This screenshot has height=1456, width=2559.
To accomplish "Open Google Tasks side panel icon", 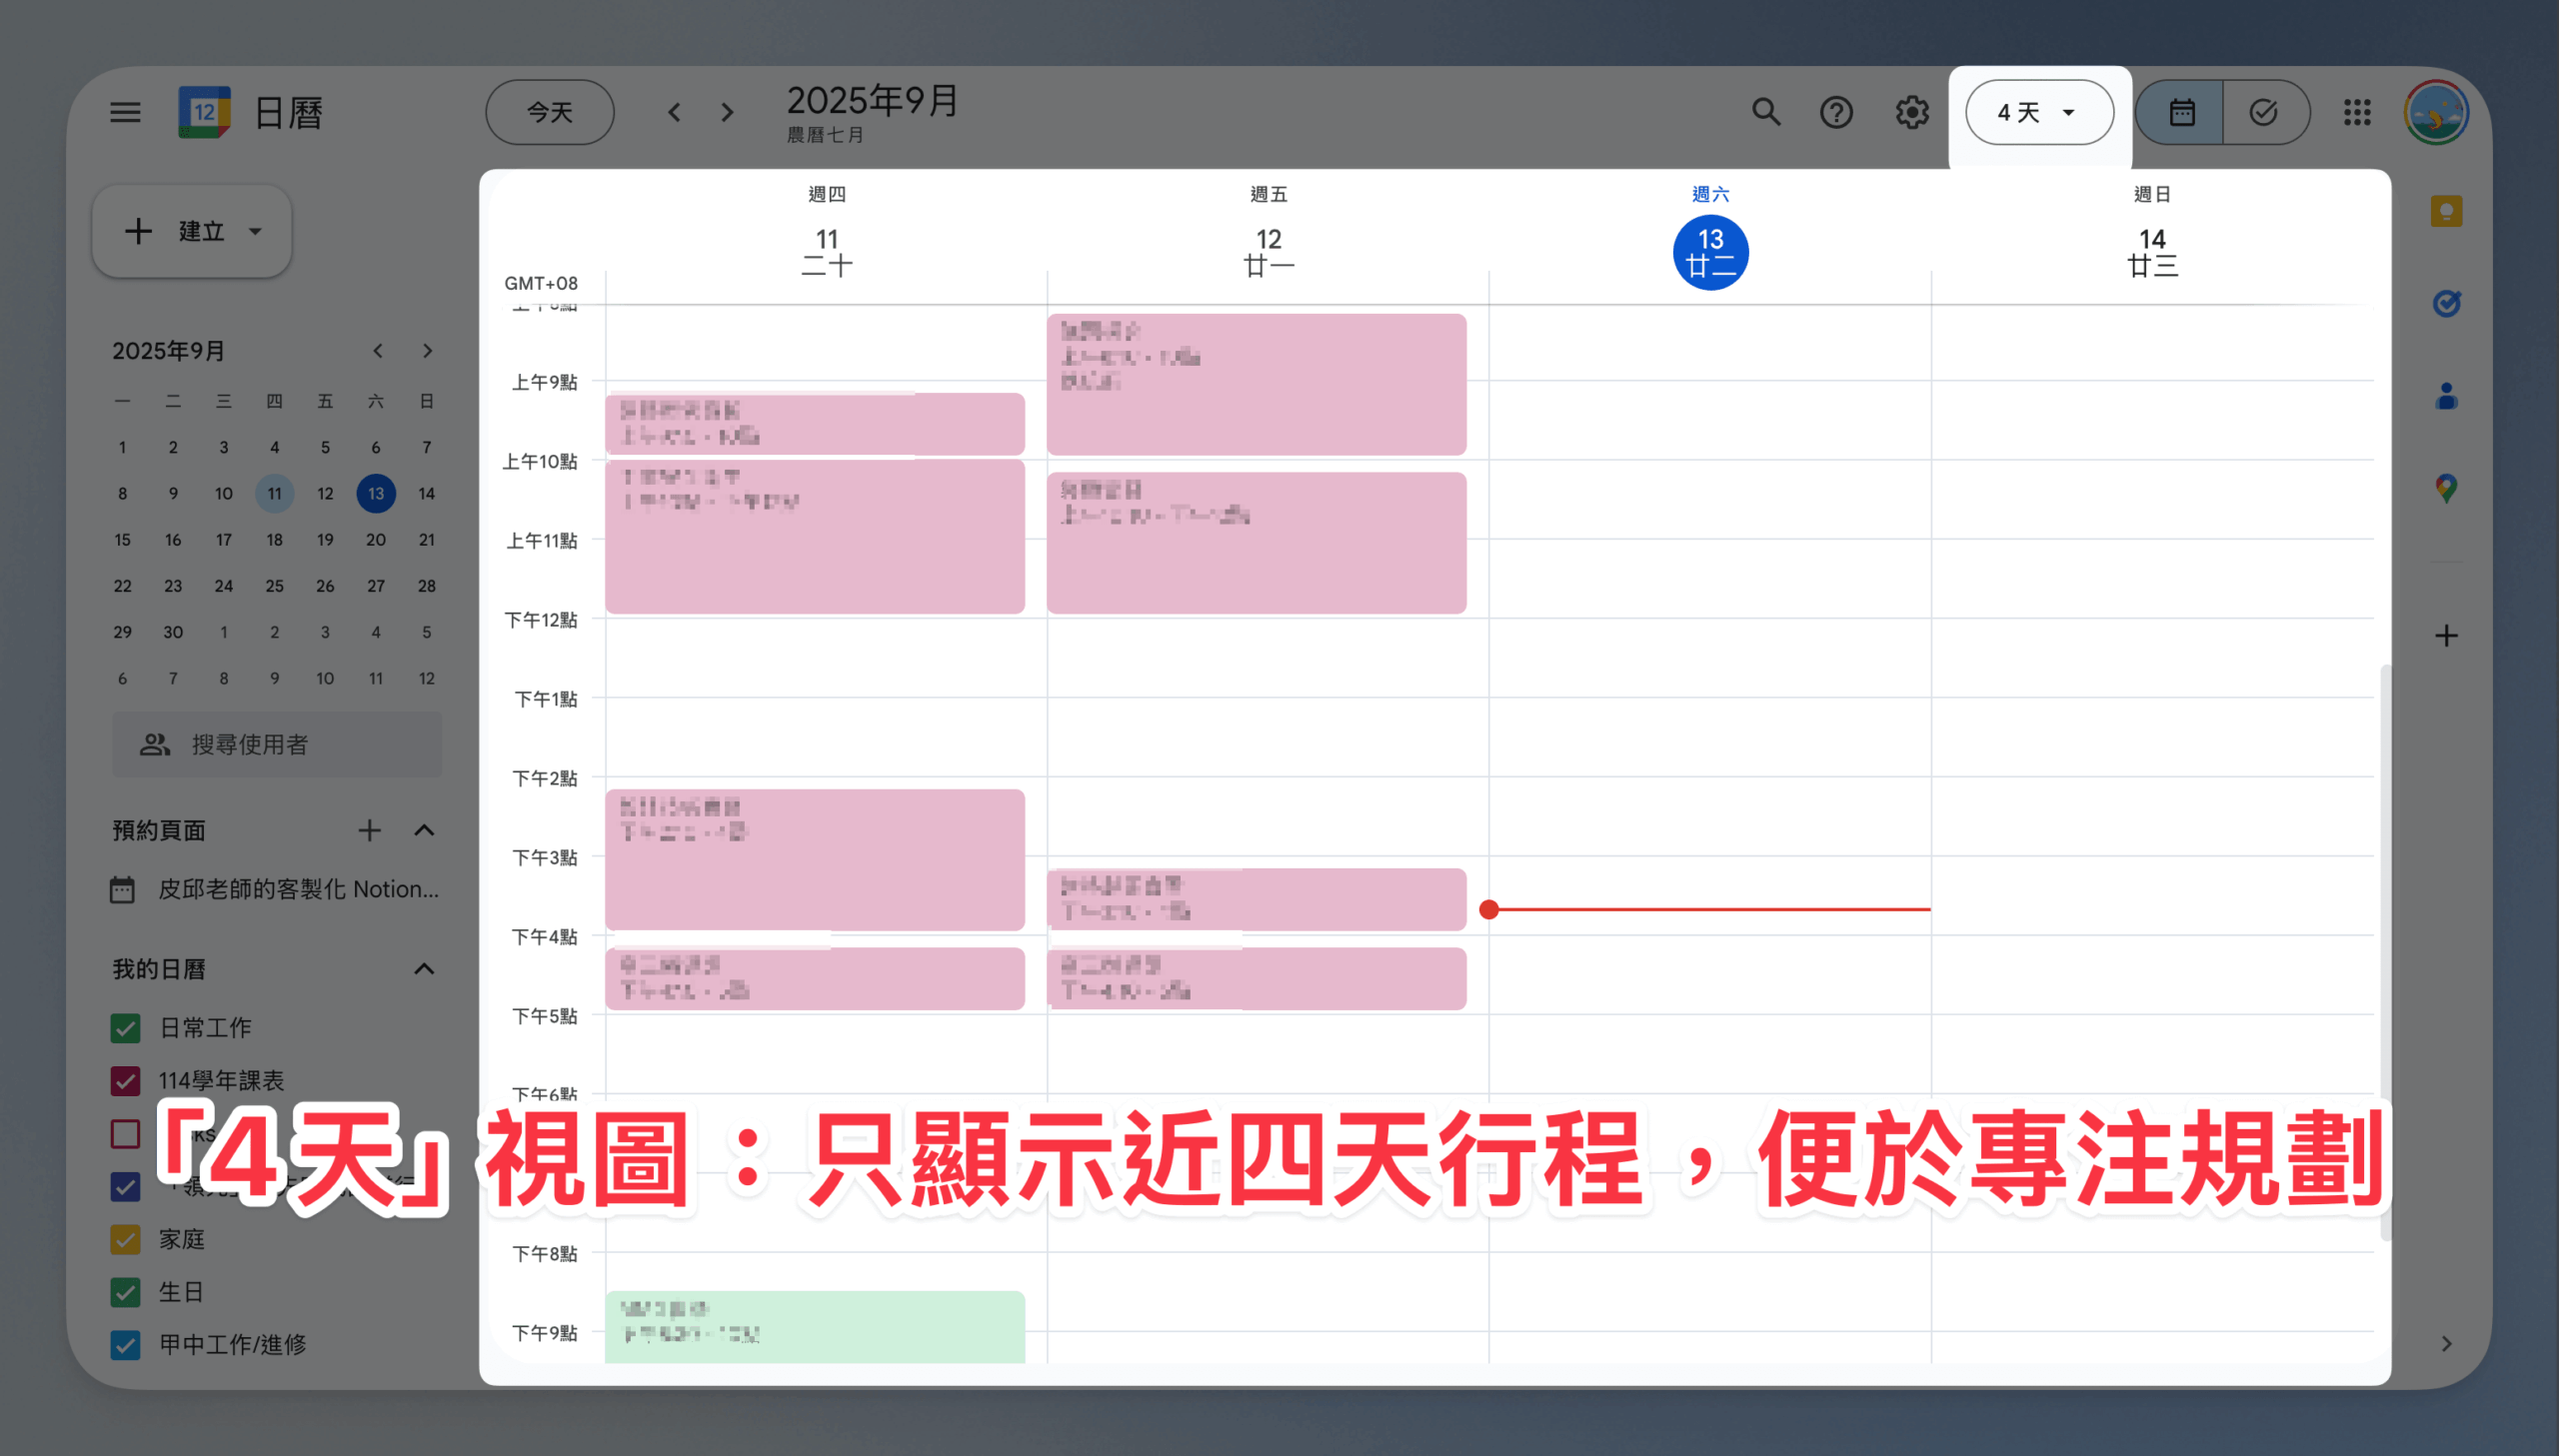I will 2446,303.
